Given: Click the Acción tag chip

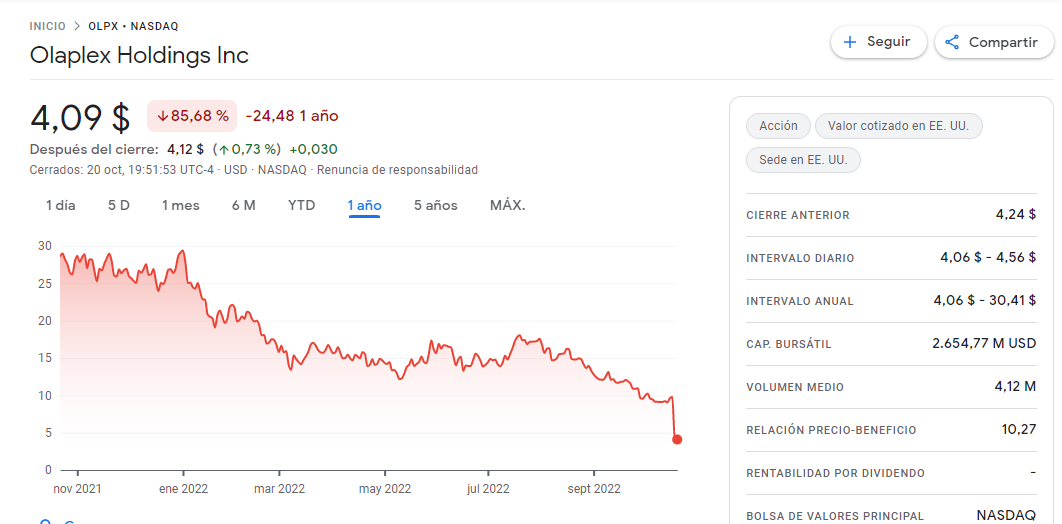Looking at the screenshot, I should coord(778,126).
